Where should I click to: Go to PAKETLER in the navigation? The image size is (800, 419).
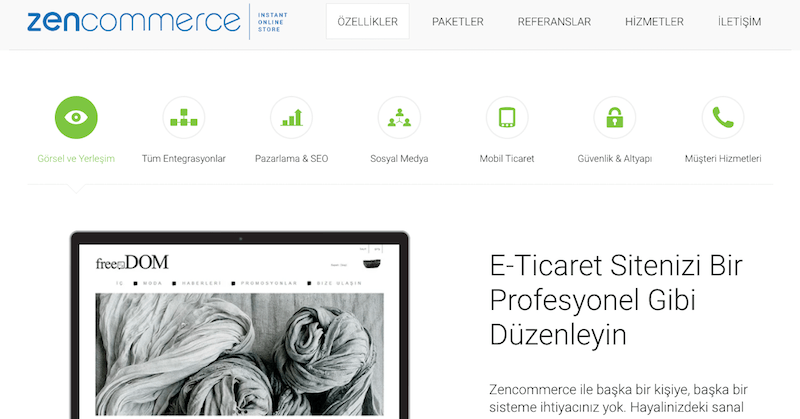pos(458,21)
